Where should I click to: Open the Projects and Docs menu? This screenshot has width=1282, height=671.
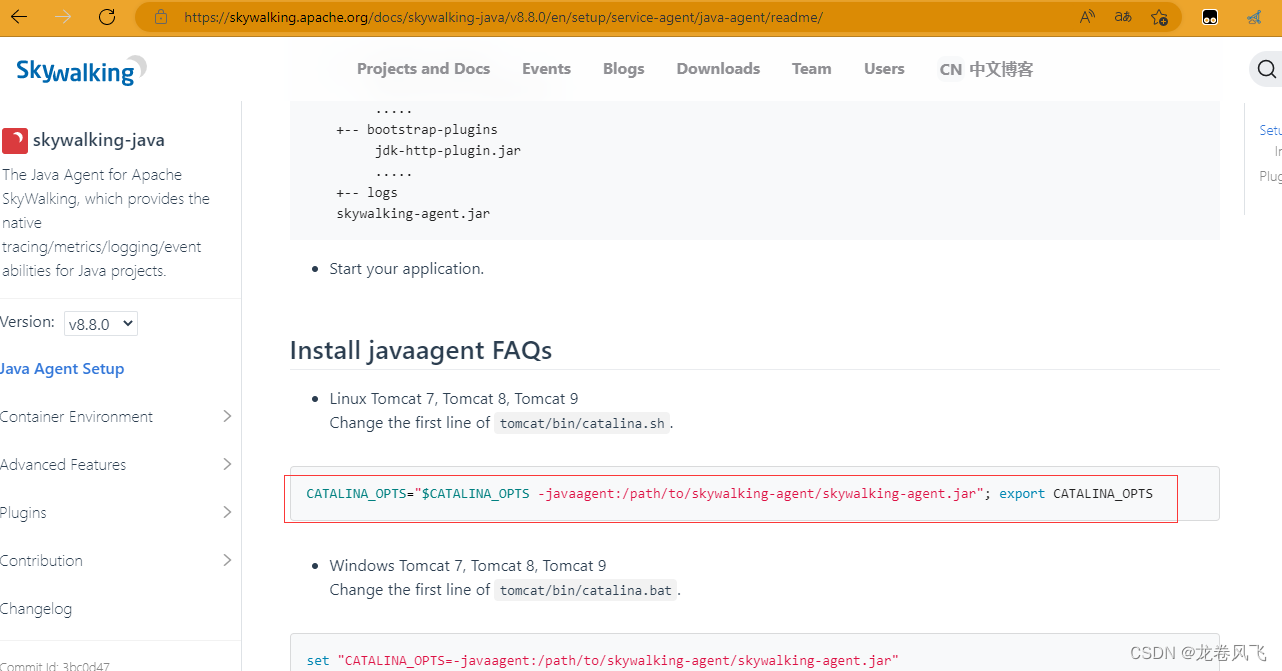tap(423, 69)
